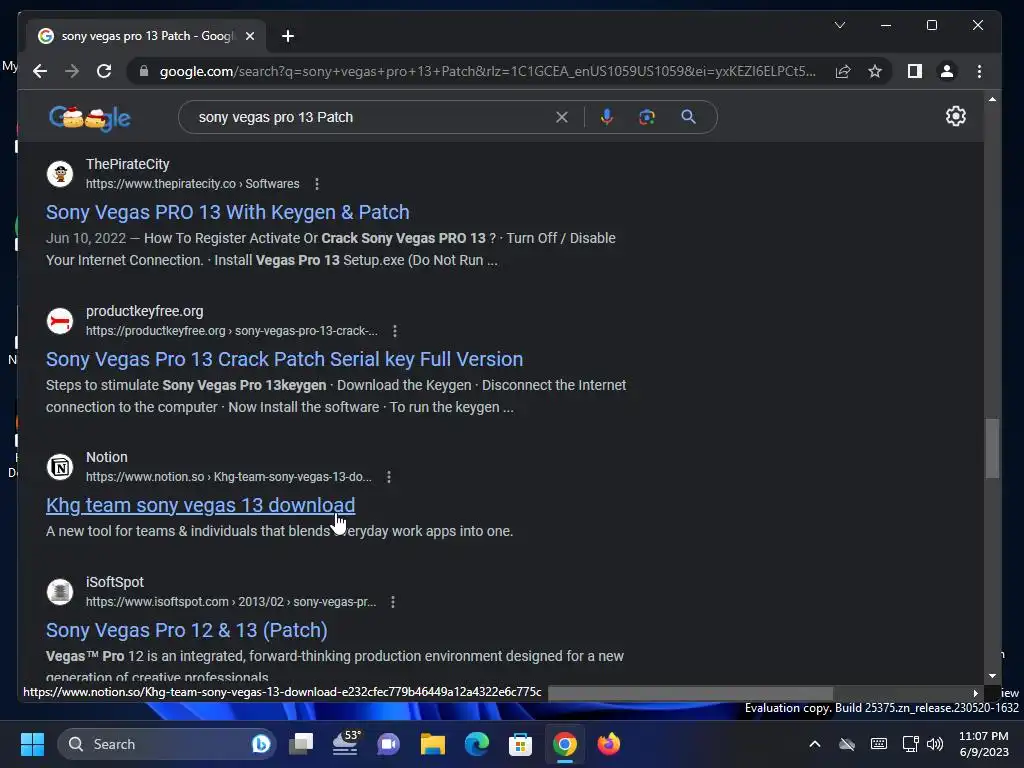This screenshot has height=768, width=1024.
Task: Click the vertical scrollbar up arrow
Action: (992, 99)
